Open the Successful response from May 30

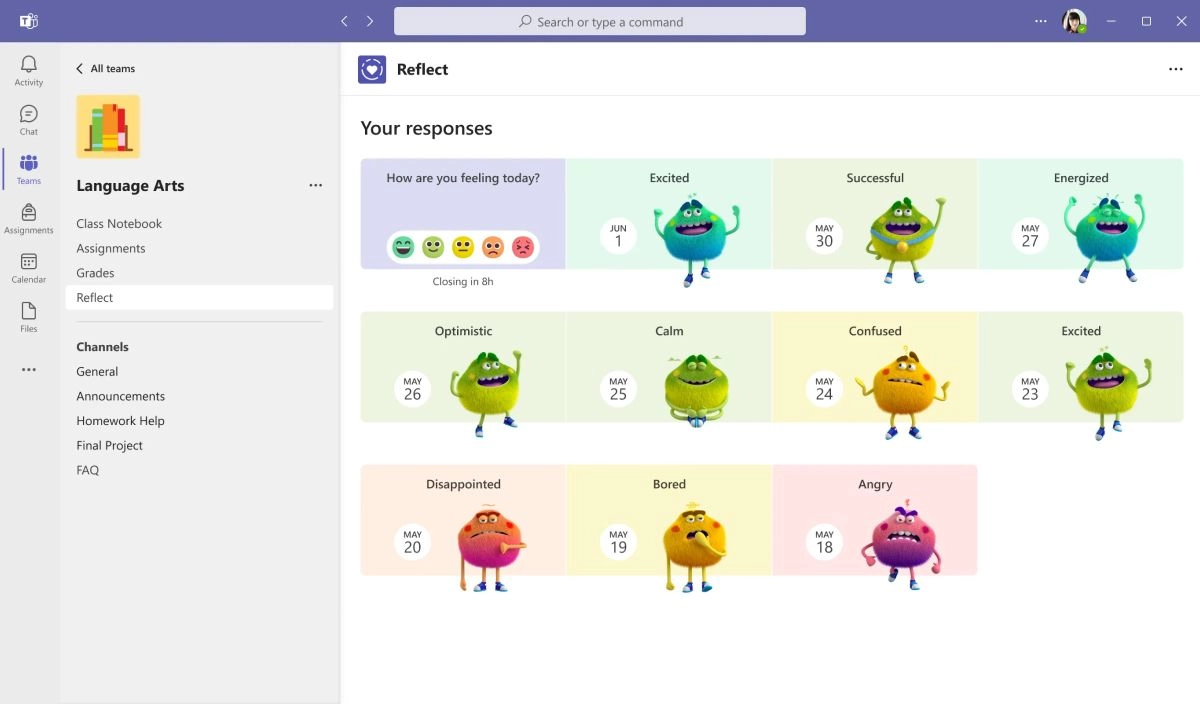pos(875,214)
